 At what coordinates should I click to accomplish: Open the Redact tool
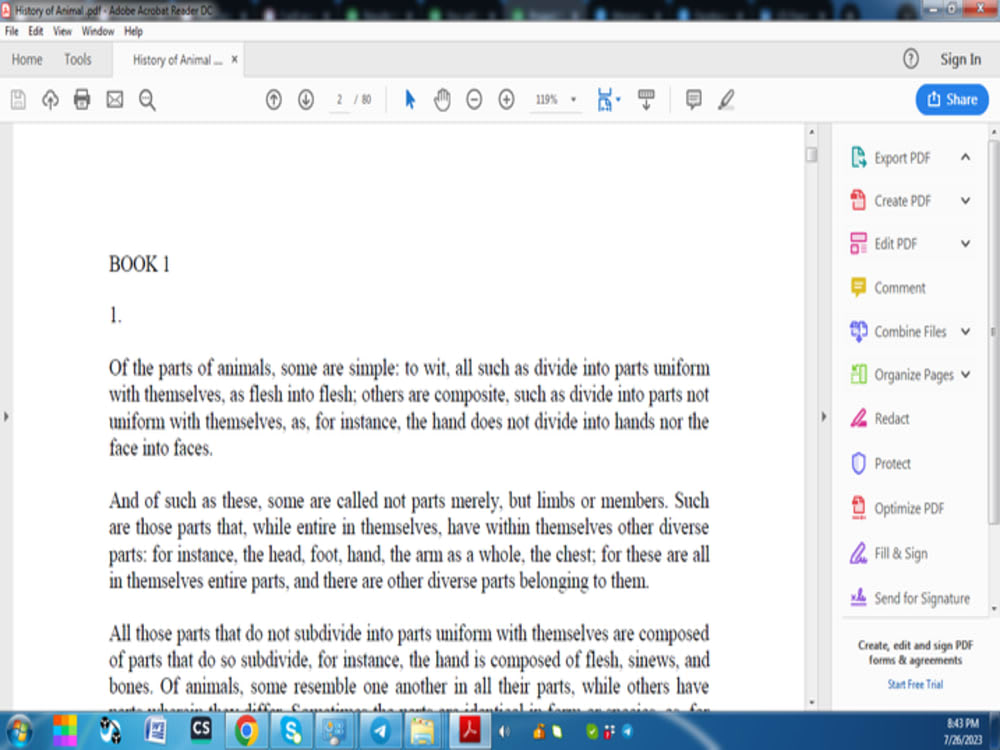(891, 419)
